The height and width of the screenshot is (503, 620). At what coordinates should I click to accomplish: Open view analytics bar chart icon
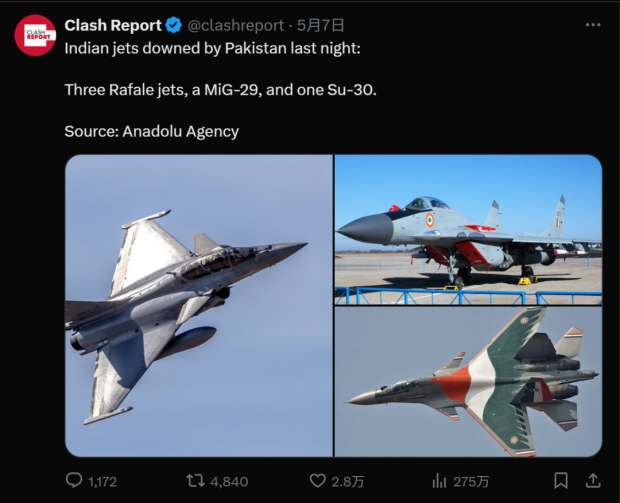[440, 481]
